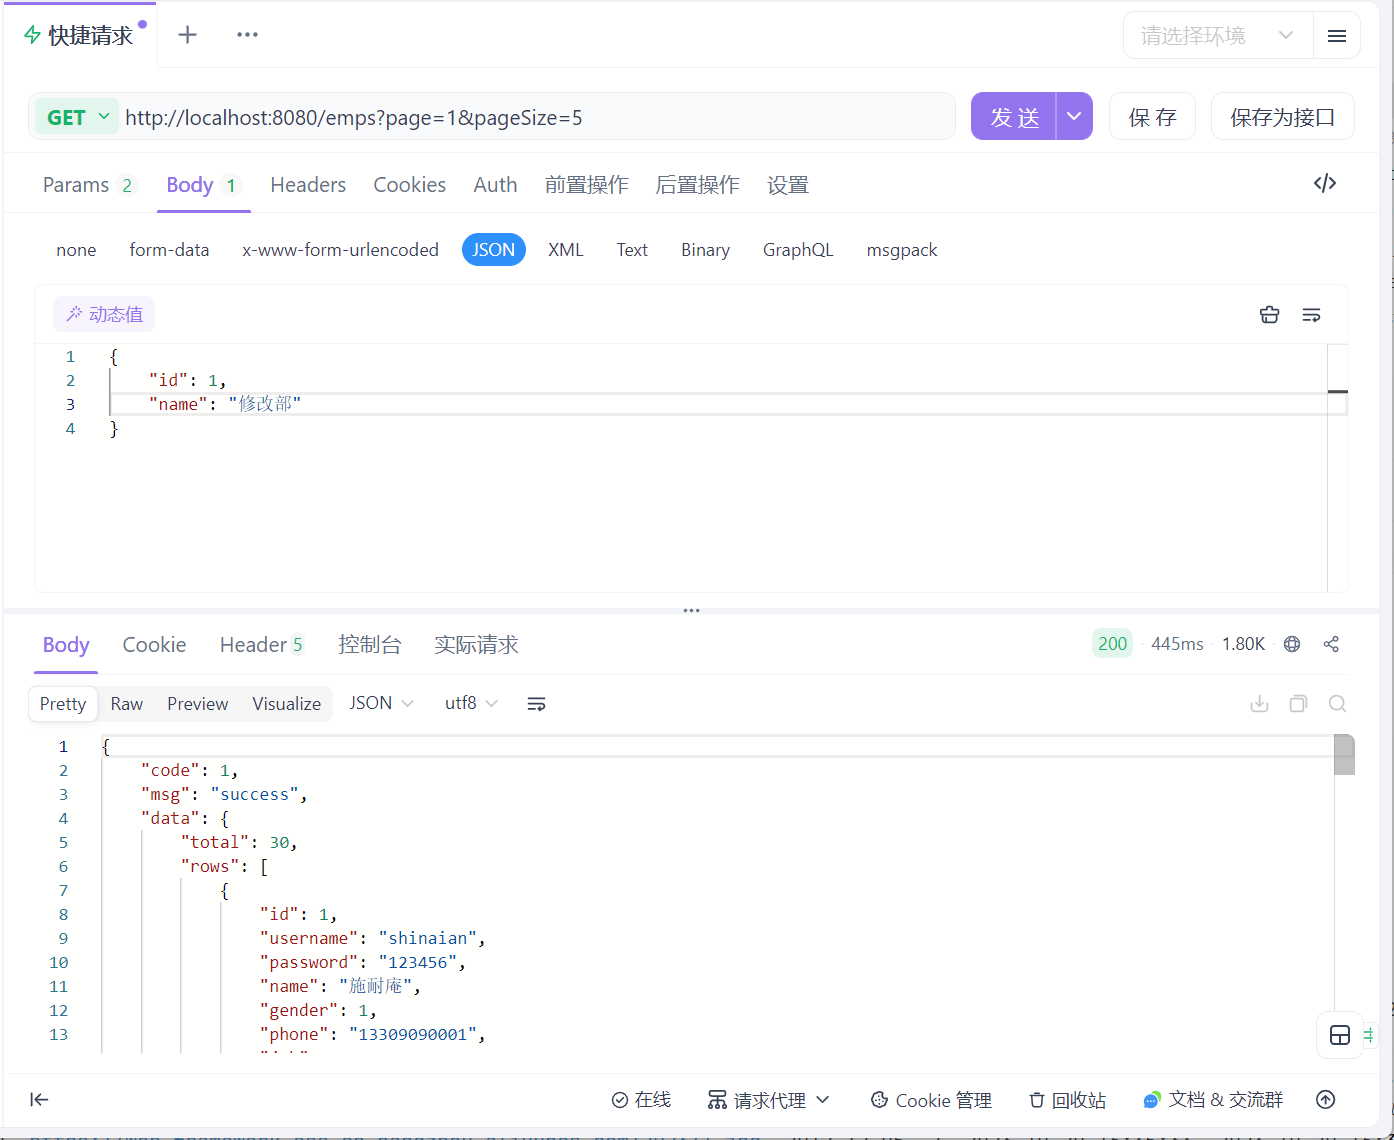Open the Auth tab
This screenshot has width=1394, height=1140.
(x=495, y=185)
